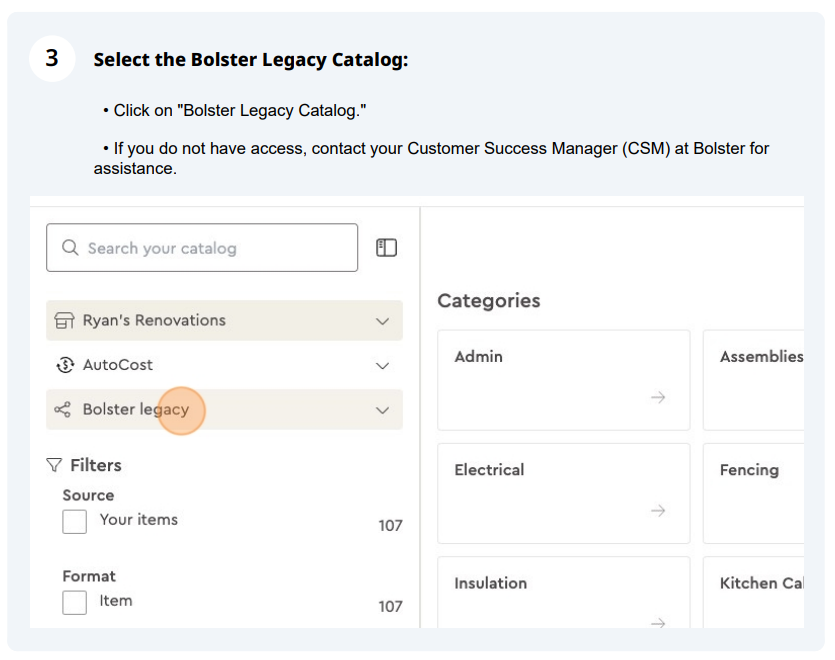Click the arrow on Electrical card
Image resolution: width=835 pixels, height=660 pixels.
(658, 511)
